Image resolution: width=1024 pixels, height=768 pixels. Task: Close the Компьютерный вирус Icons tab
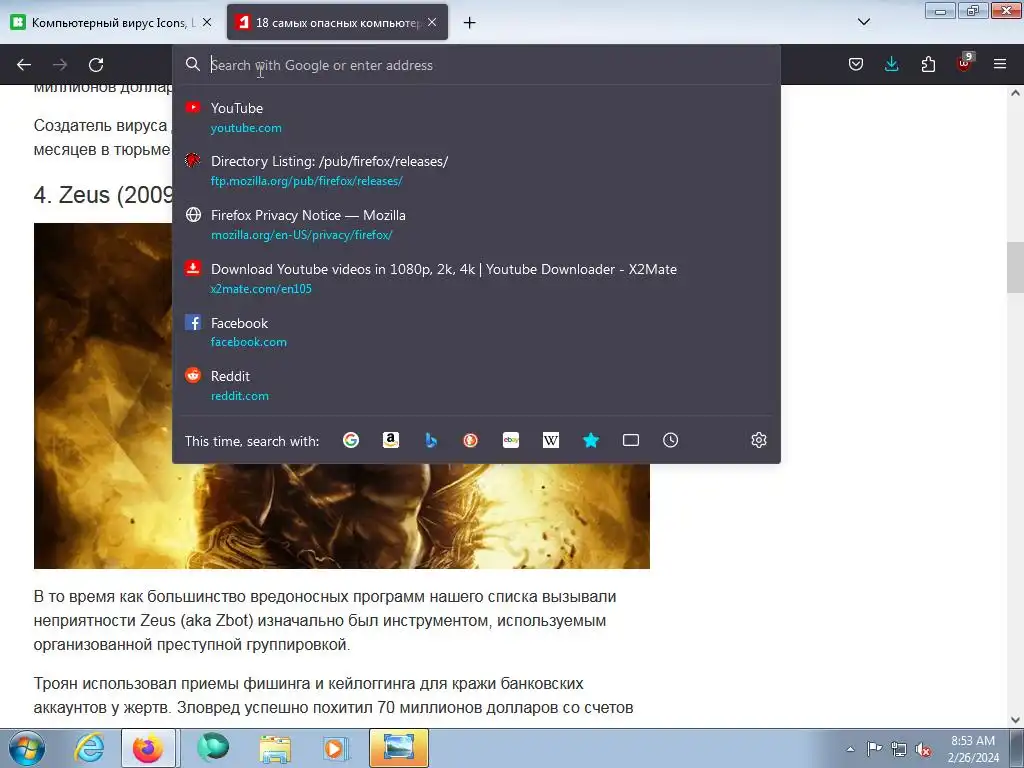pyautogui.click(x=206, y=22)
